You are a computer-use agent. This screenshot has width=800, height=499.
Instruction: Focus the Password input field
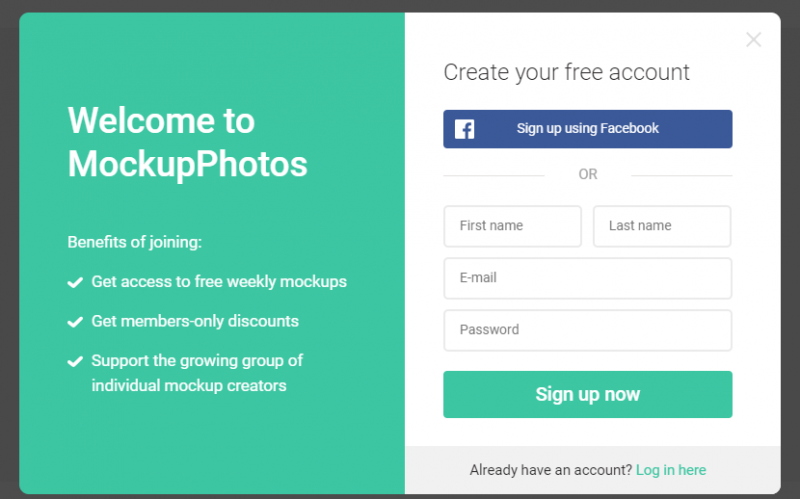coord(587,330)
